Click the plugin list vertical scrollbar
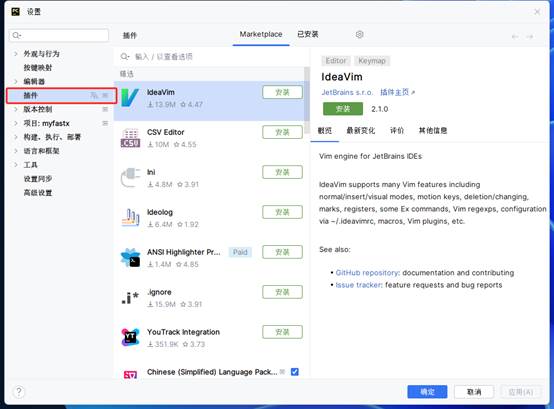The width and height of the screenshot is (554, 409). (307, 95)
